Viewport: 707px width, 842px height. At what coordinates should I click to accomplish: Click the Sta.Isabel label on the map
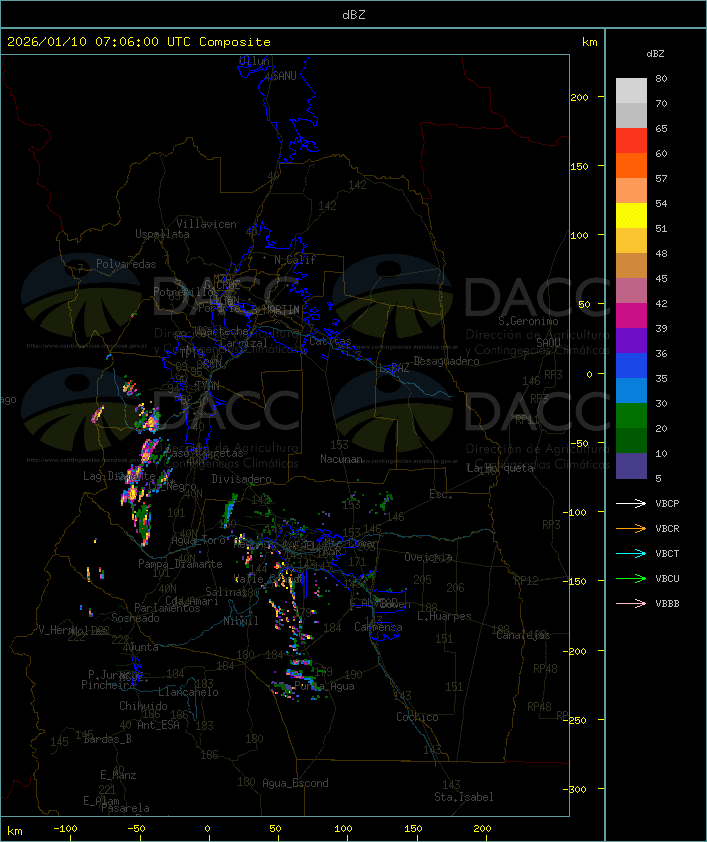pos(463,797)
